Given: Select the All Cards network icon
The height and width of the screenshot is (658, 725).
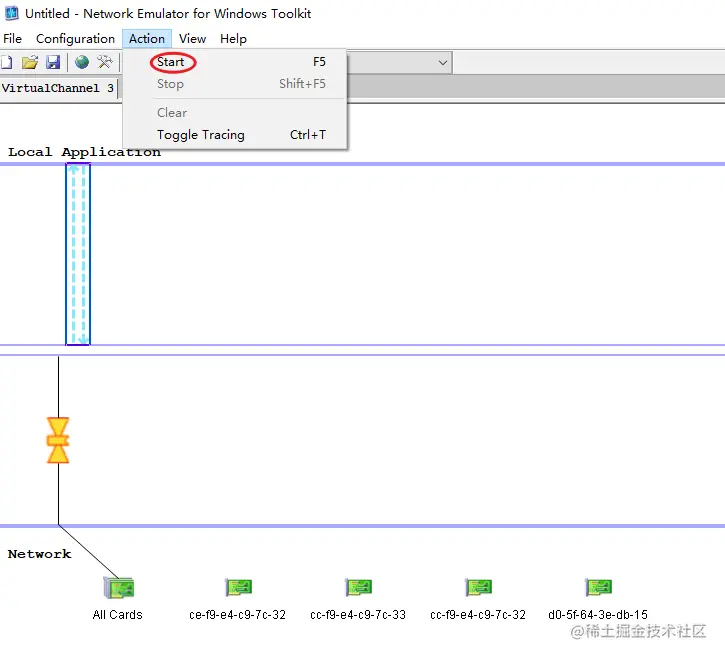Looking at the screenshot, I should pos(119,588).
